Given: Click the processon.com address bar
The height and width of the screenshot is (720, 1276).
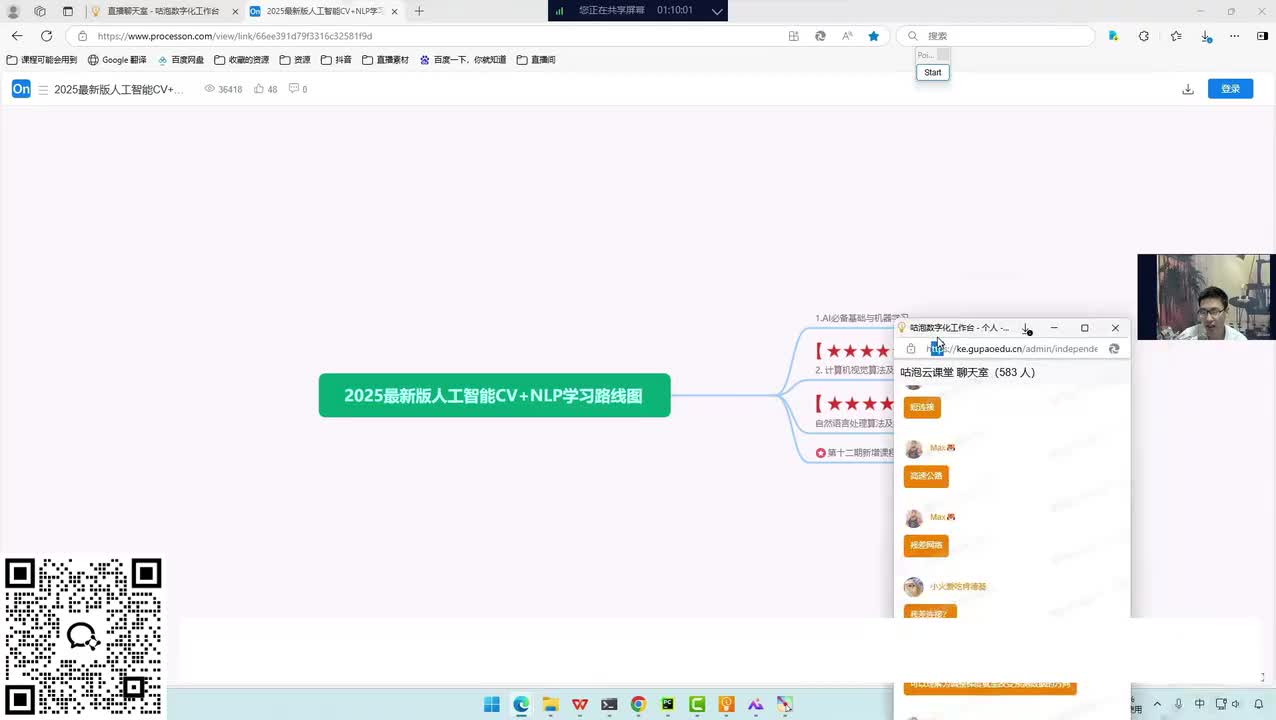Looking at the screenshot, I should point(430,36).
